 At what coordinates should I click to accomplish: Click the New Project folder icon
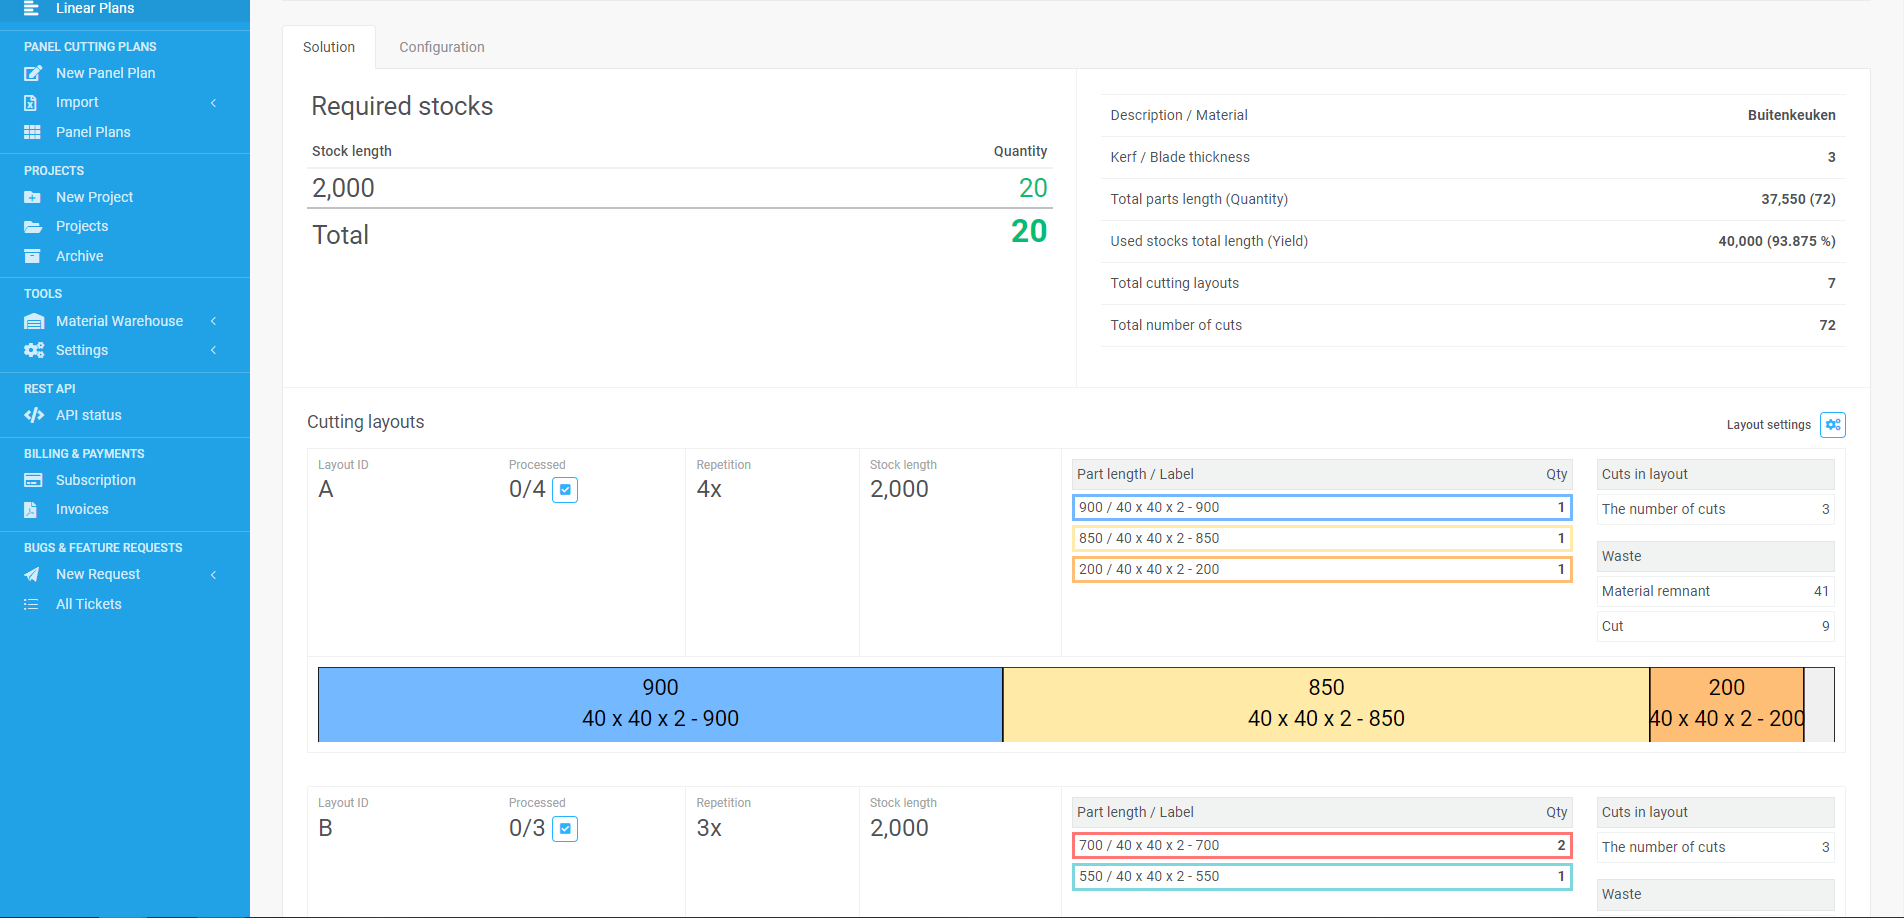pyautogui.click(x=33, y=197)
